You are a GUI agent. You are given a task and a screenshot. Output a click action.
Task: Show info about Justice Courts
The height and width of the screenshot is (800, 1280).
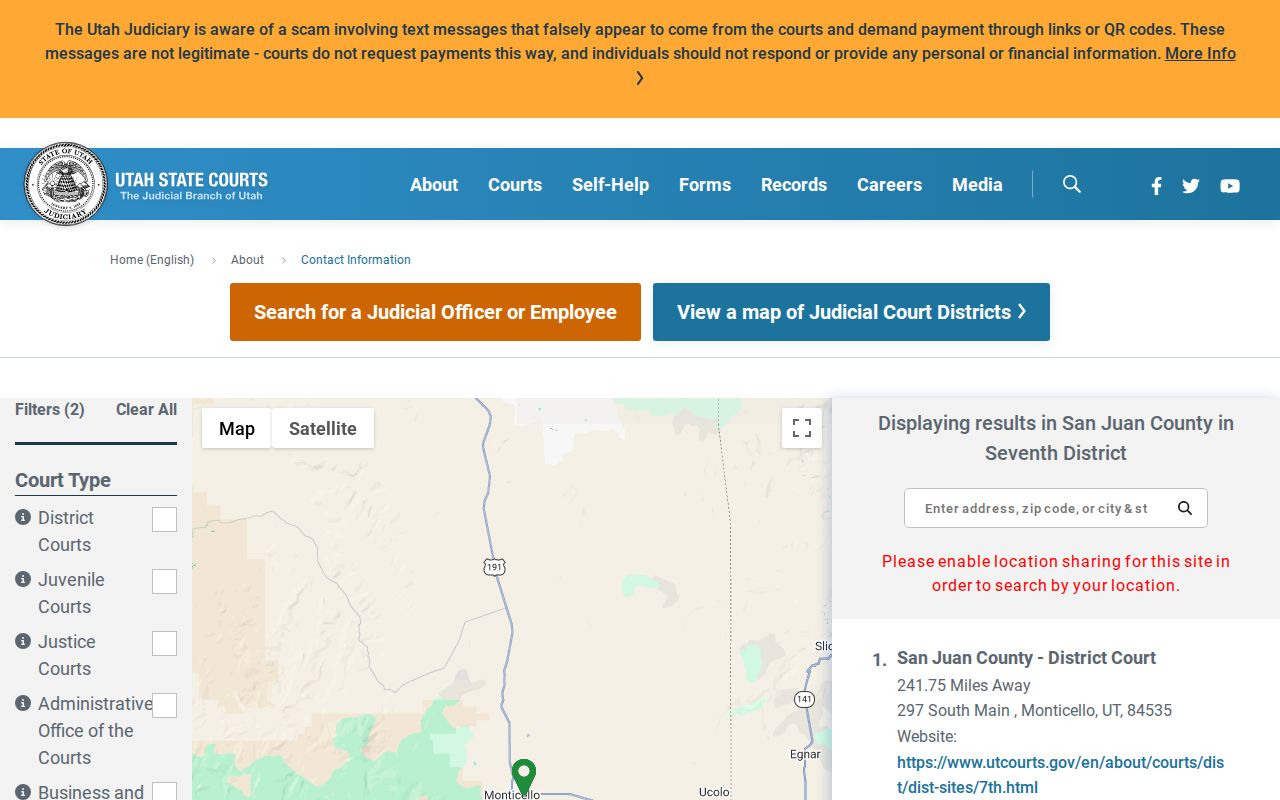coord(23,641)
